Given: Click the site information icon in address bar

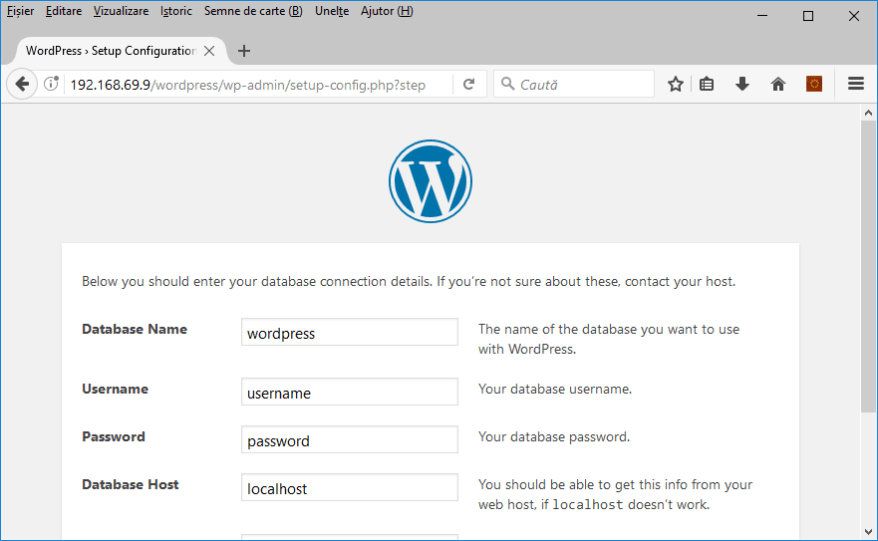Looking at the screenshot, I should [x=51, y=85].
